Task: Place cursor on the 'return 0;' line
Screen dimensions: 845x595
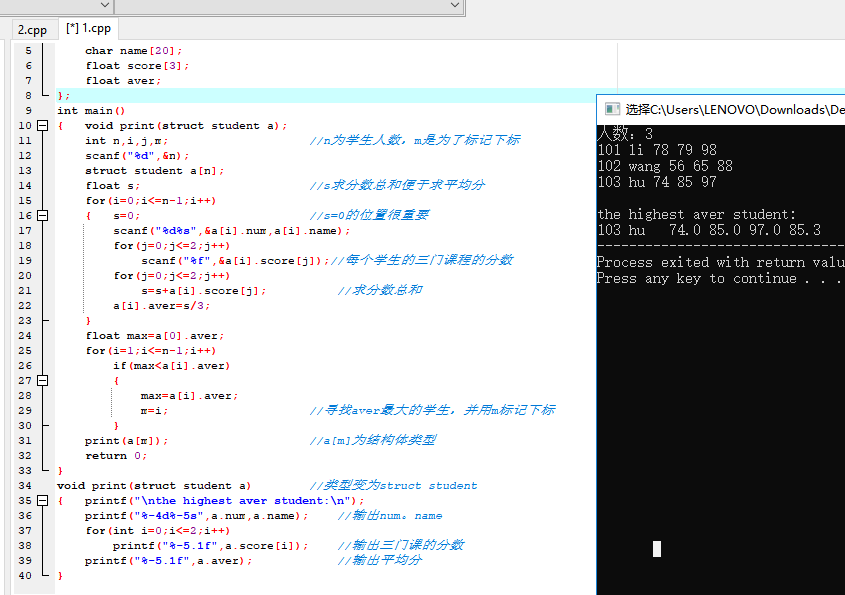Action: click(x=106, y=456)
